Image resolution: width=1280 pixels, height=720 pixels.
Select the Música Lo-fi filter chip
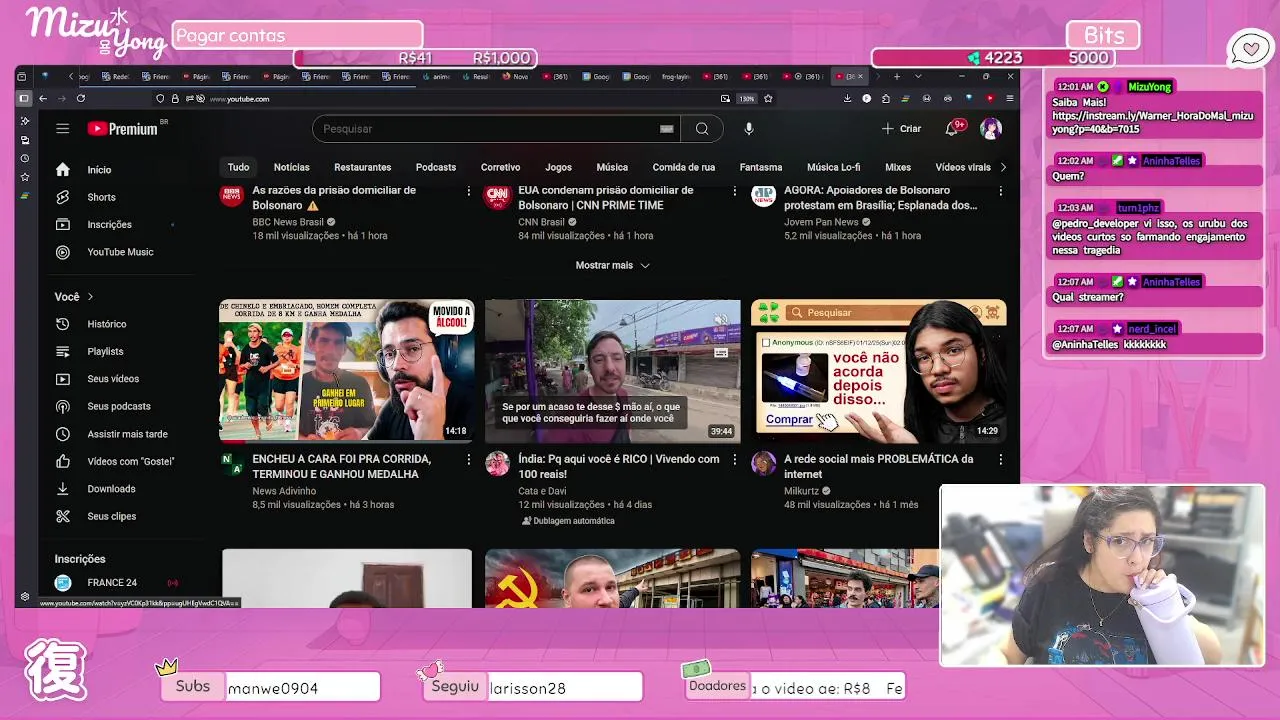[x=833, y=167]
